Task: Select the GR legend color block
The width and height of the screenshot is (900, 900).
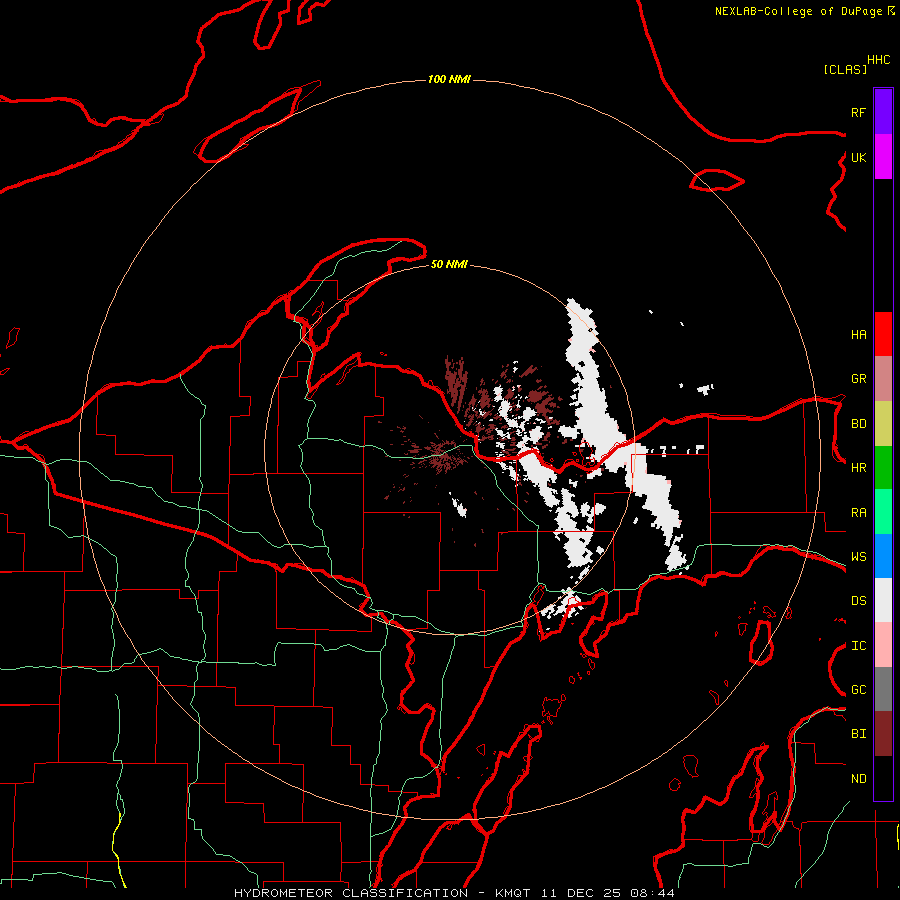Action: tap(883, 378)
